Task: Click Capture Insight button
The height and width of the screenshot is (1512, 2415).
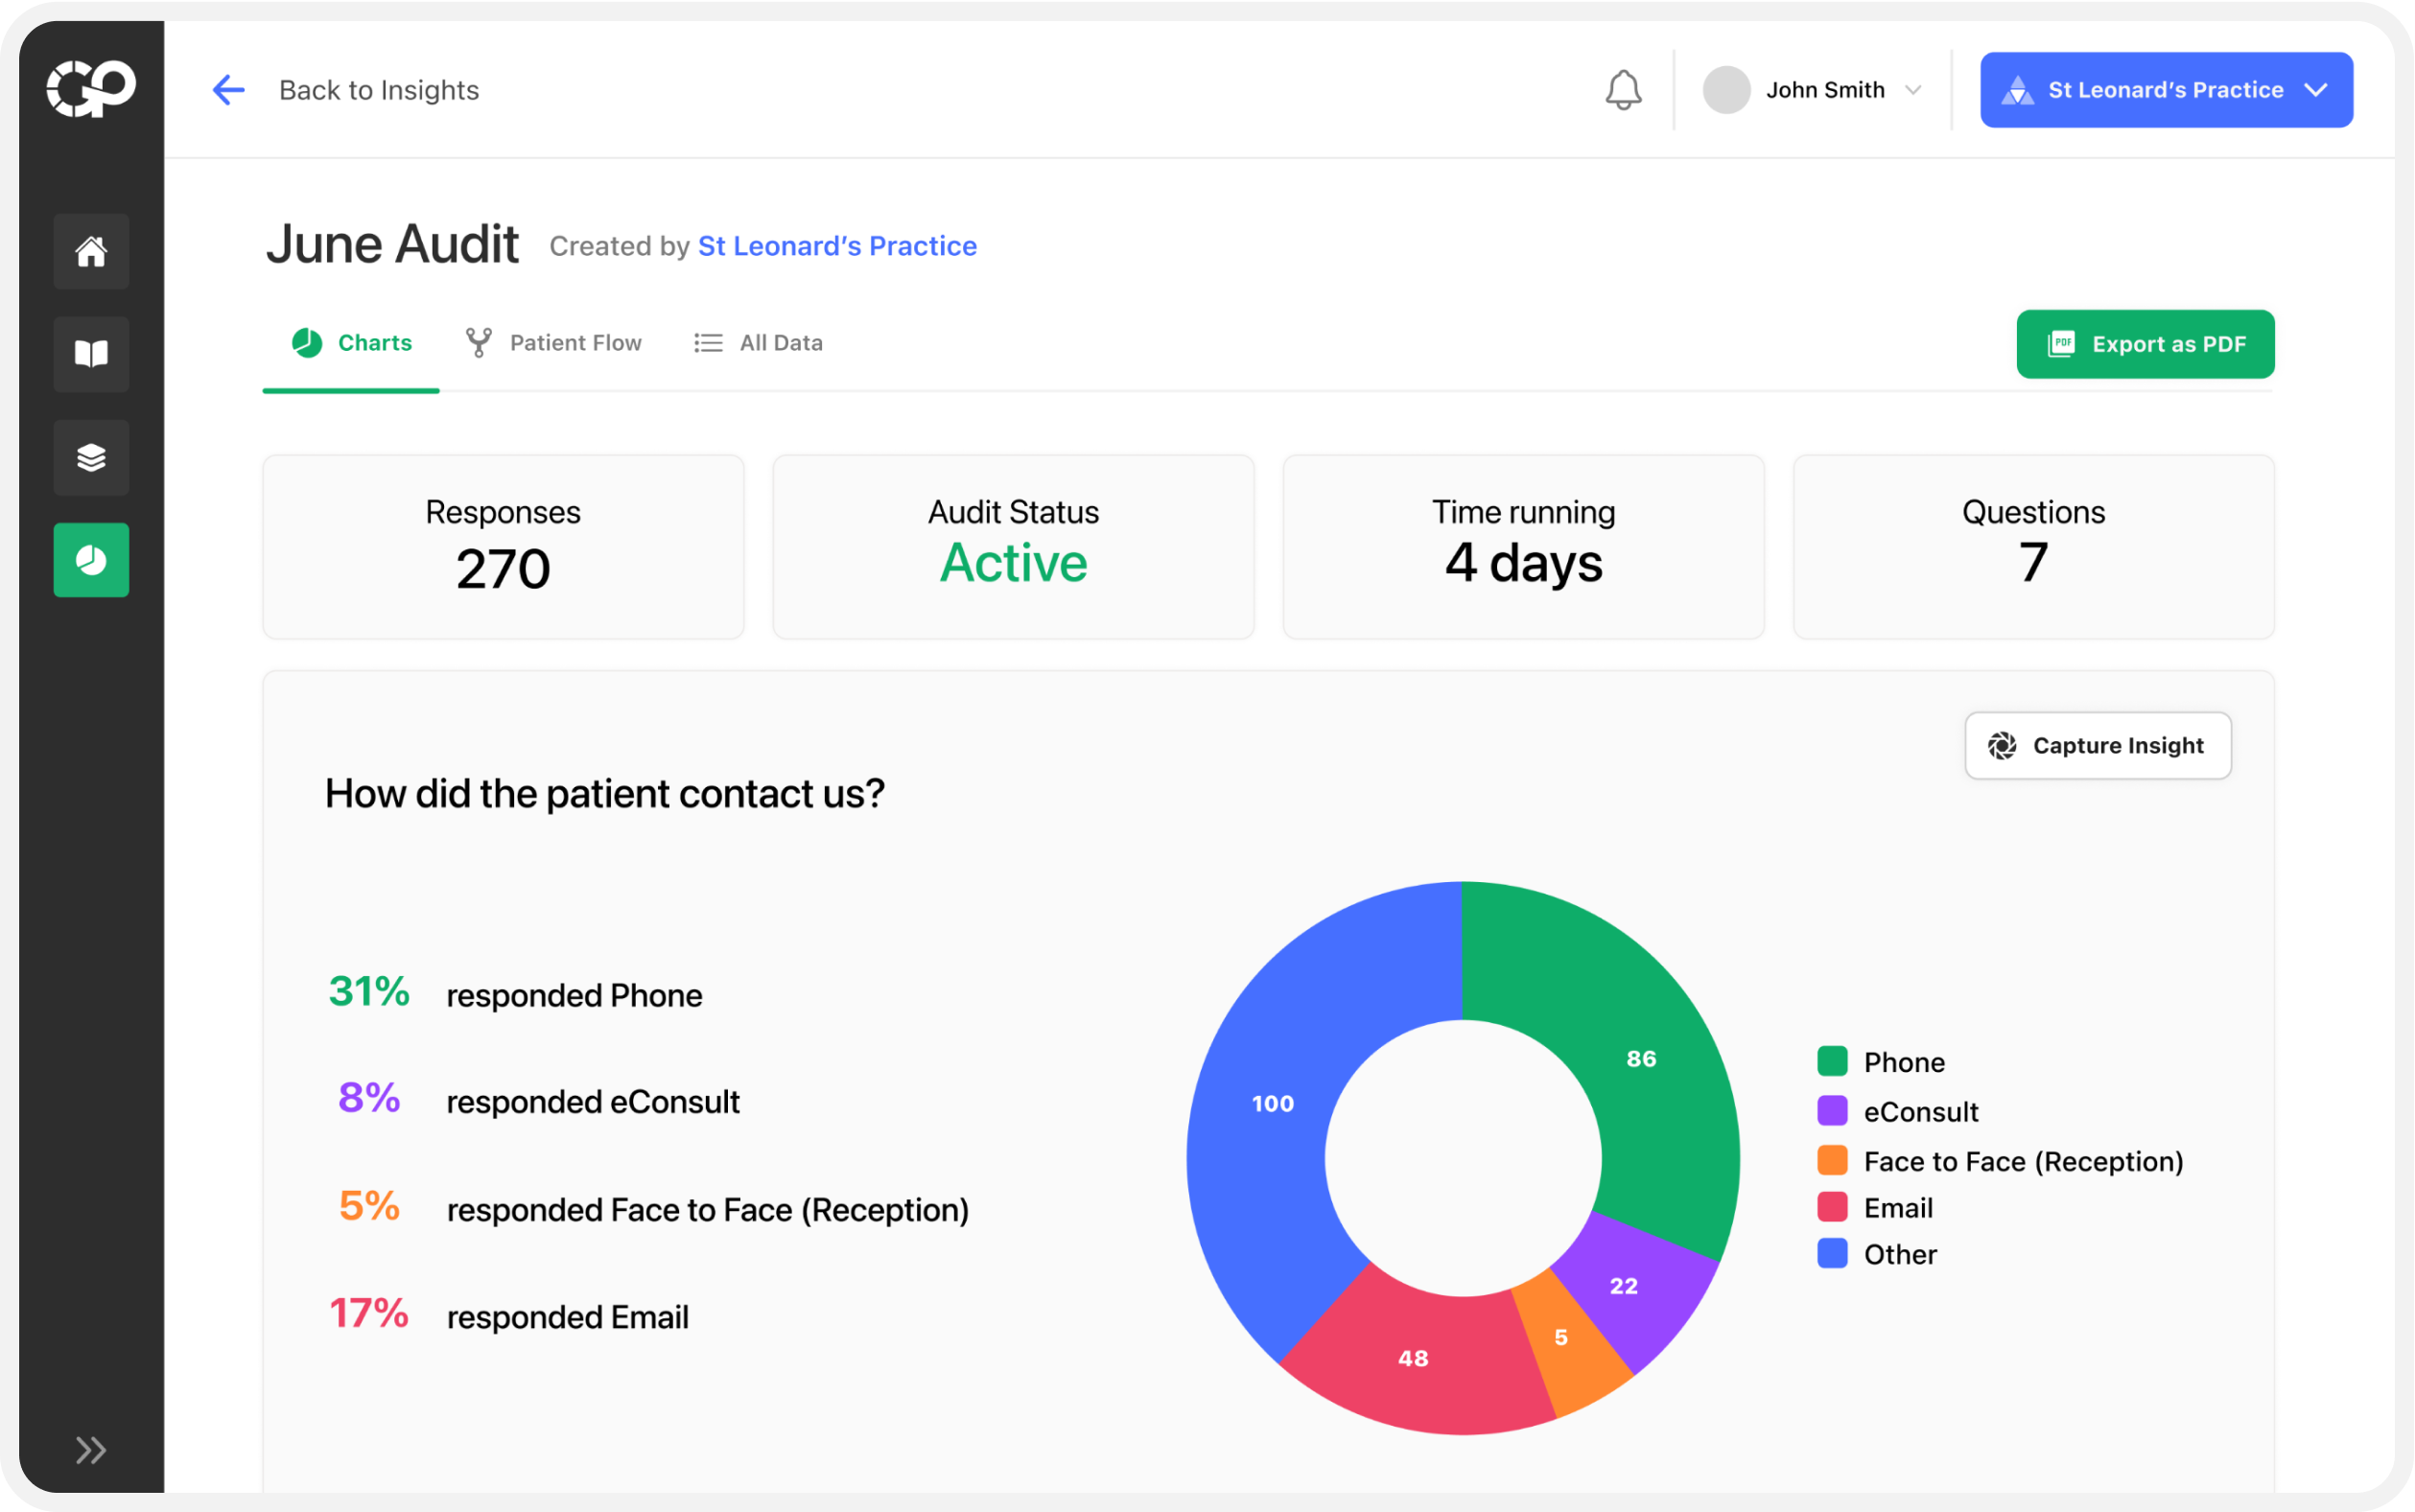Action: pyautogui.click(x=2097, y=745)
